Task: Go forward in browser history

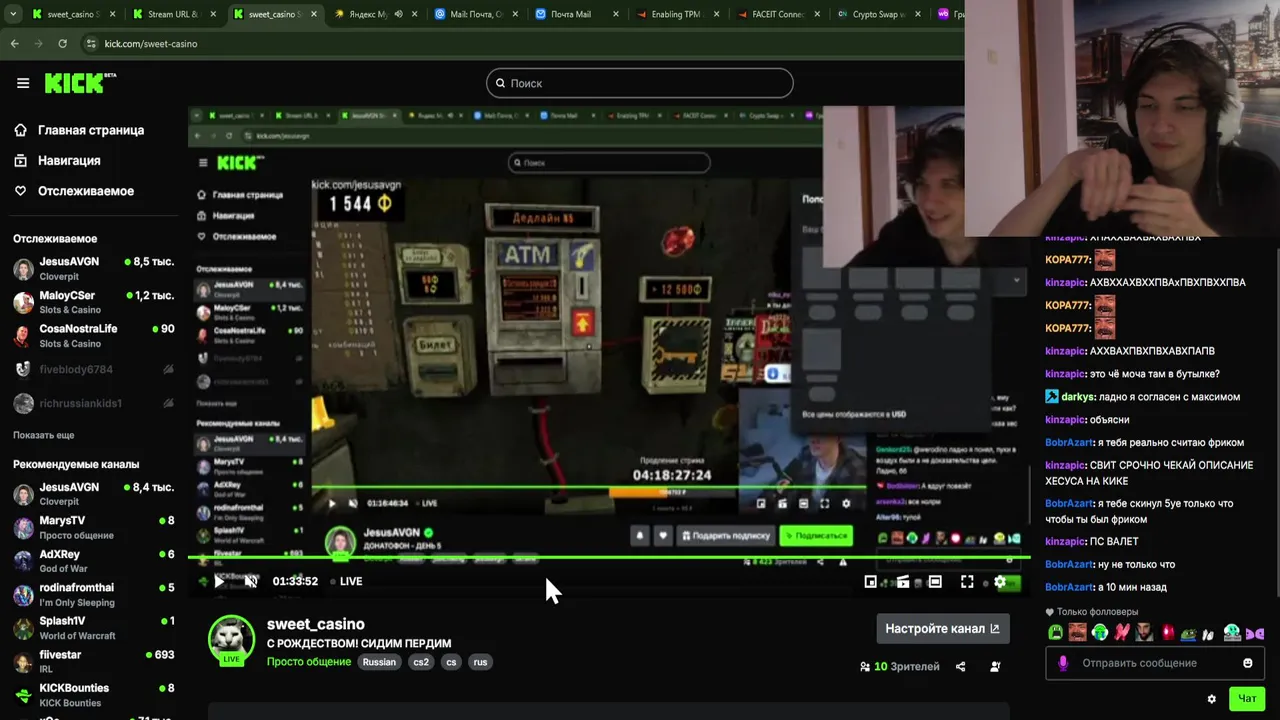Action: coord(38,44)
